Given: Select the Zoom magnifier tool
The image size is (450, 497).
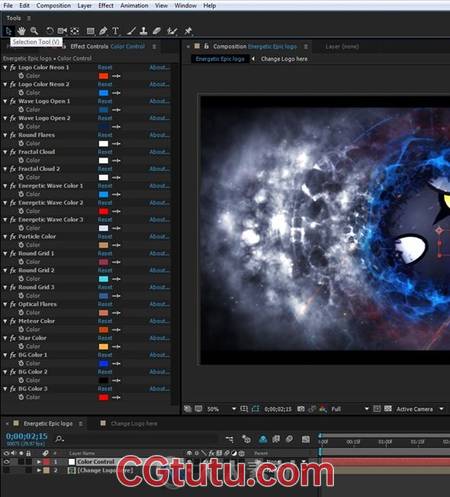Looking at the screenshot, I should click(x=34, y=31).
